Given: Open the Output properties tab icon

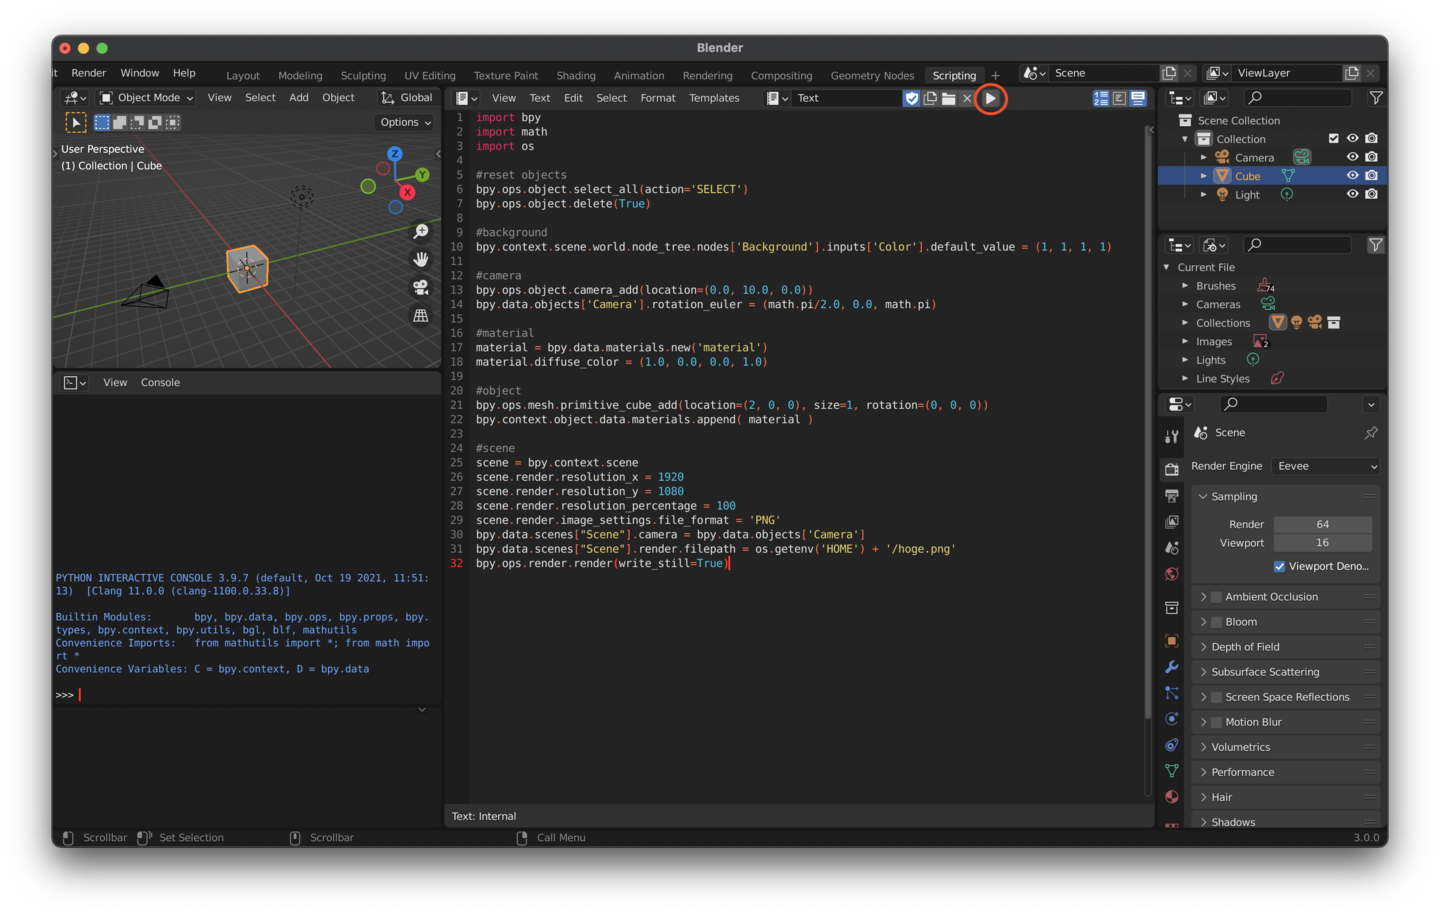Looking at the screenshot, I should (1171, 496).
